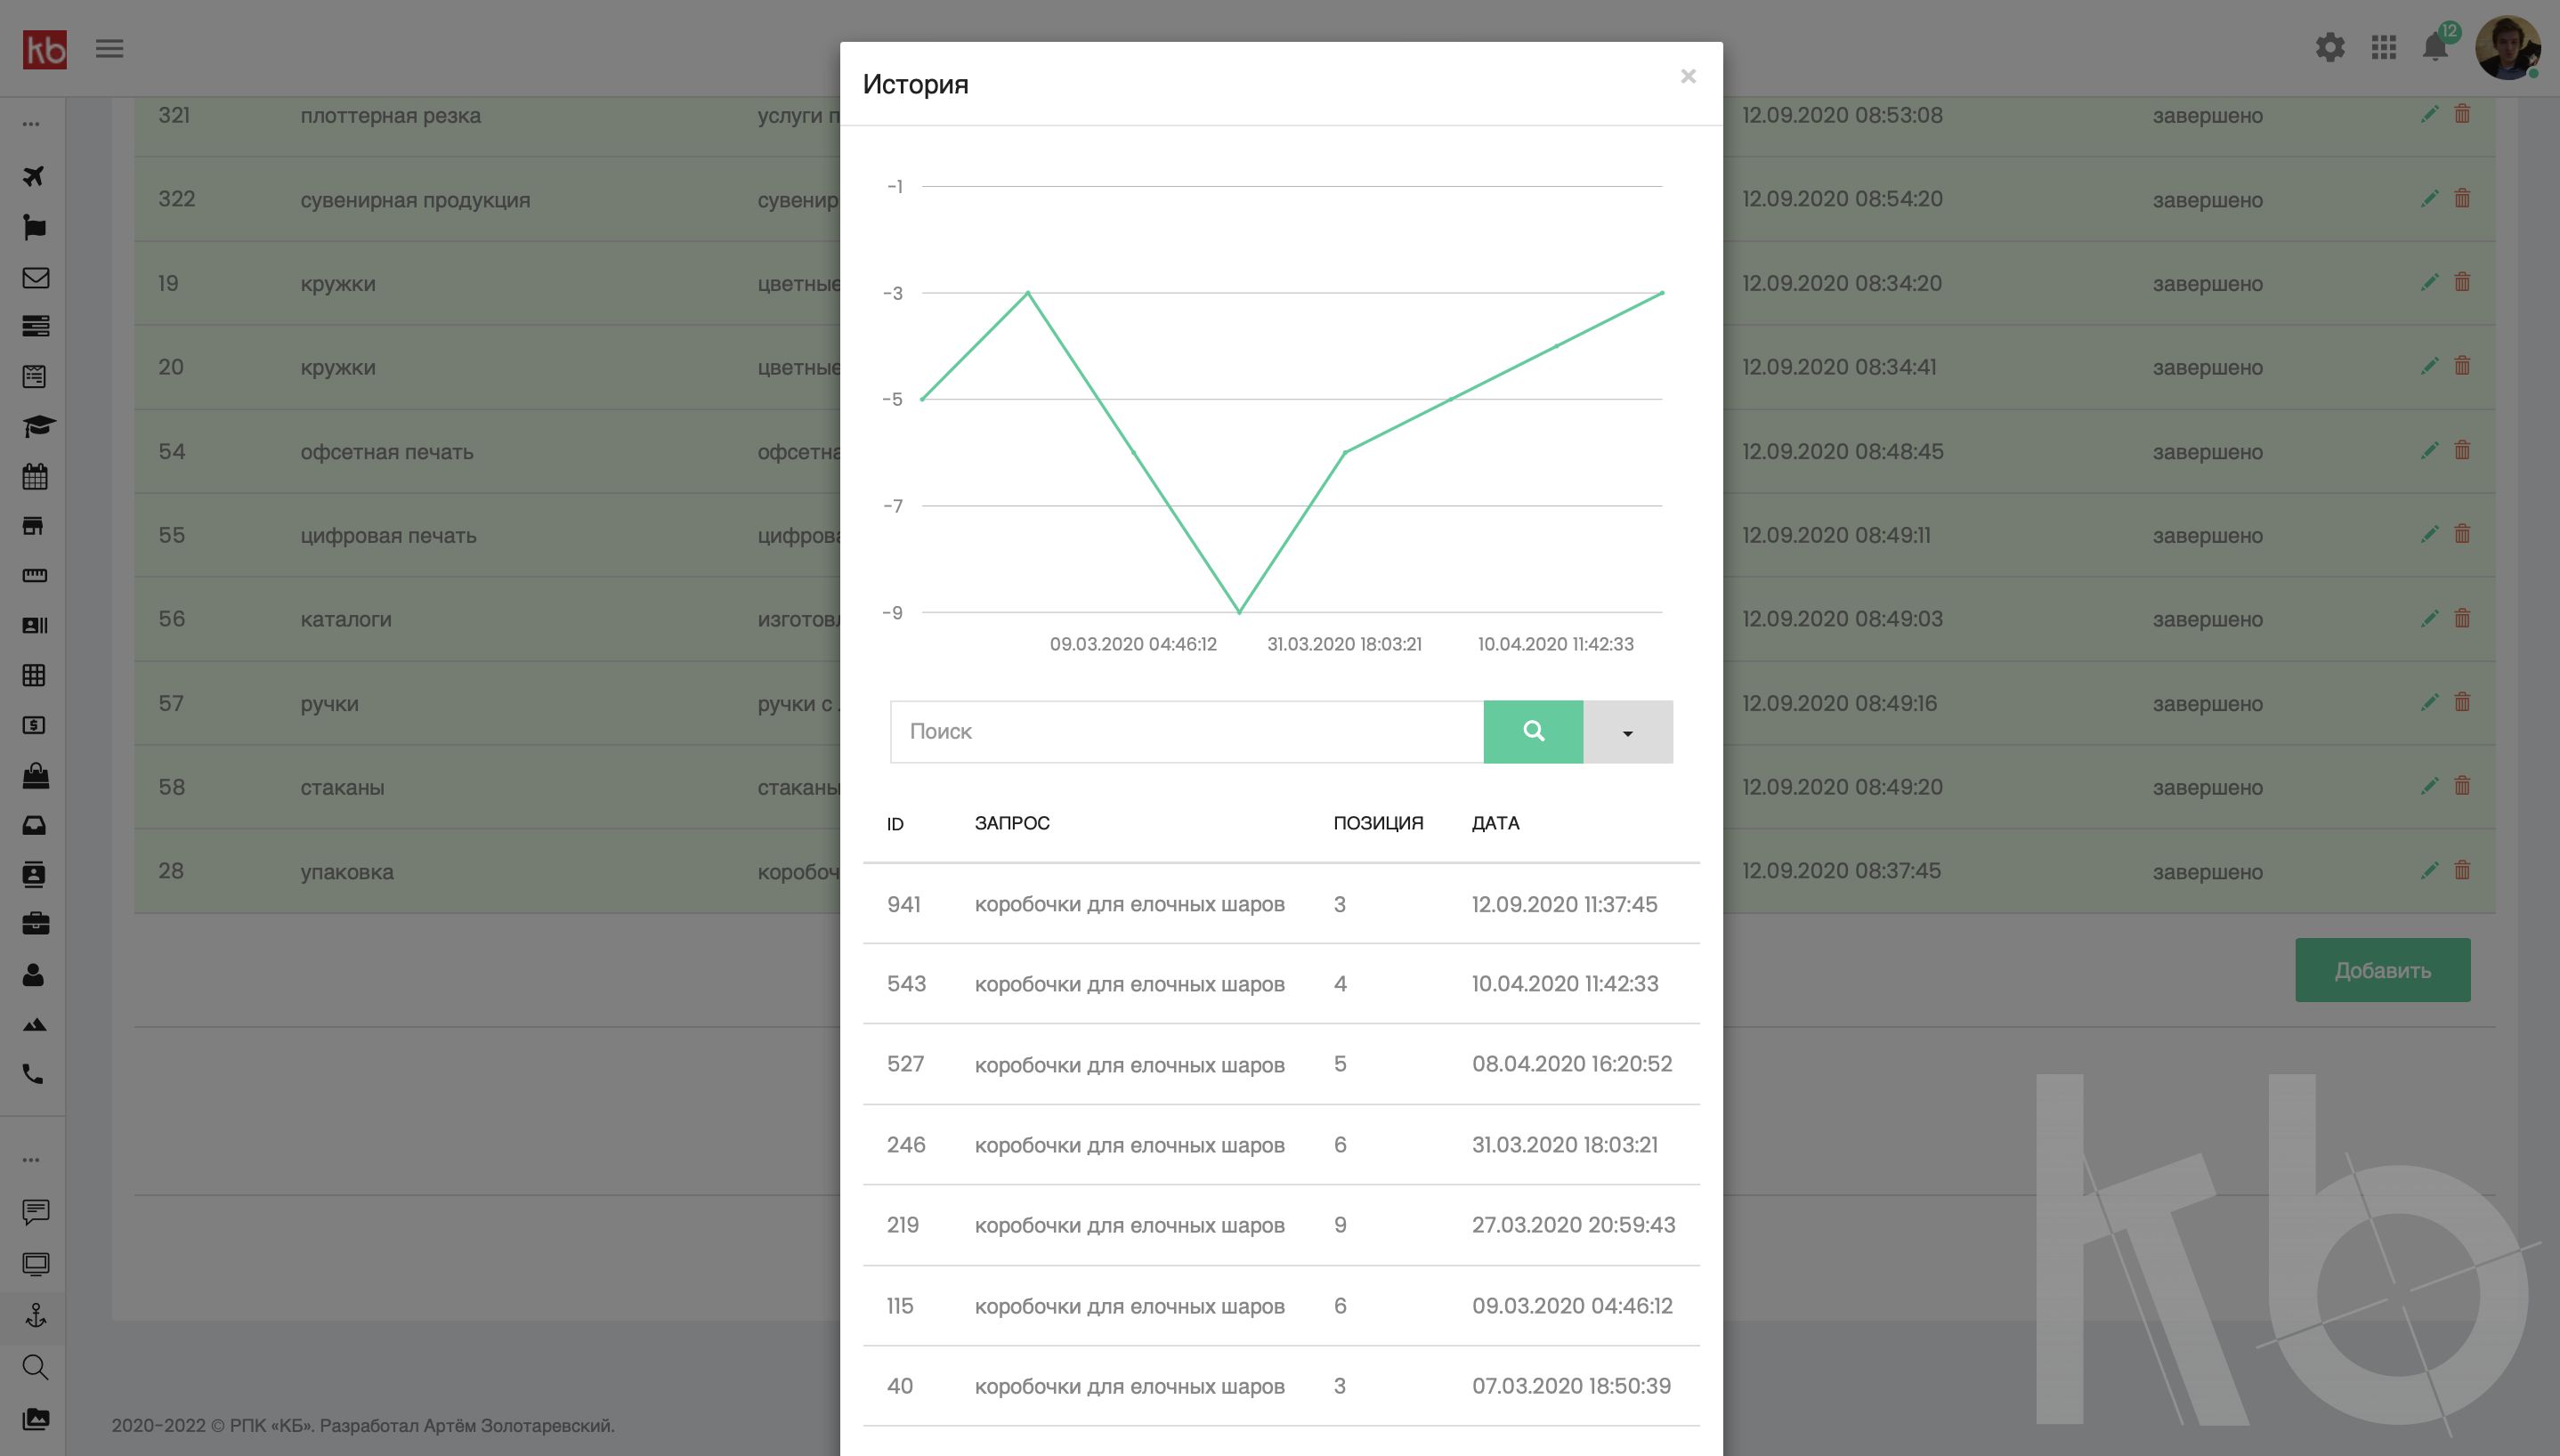This screenshot has height=1456, width=2560.
Task: Open the chat message sidebar icon
Action: click(x=36, y=1213)
